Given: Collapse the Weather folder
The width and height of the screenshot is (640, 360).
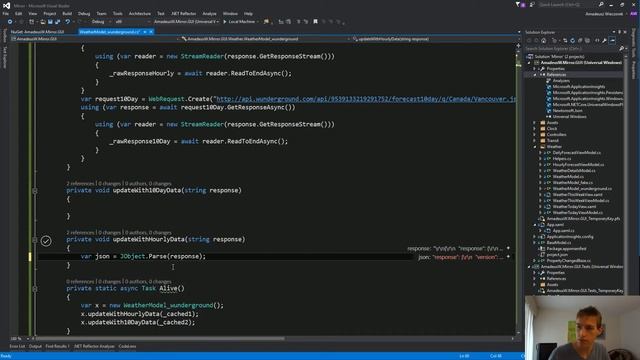Looking at the screenshot, I should [535, 147].
